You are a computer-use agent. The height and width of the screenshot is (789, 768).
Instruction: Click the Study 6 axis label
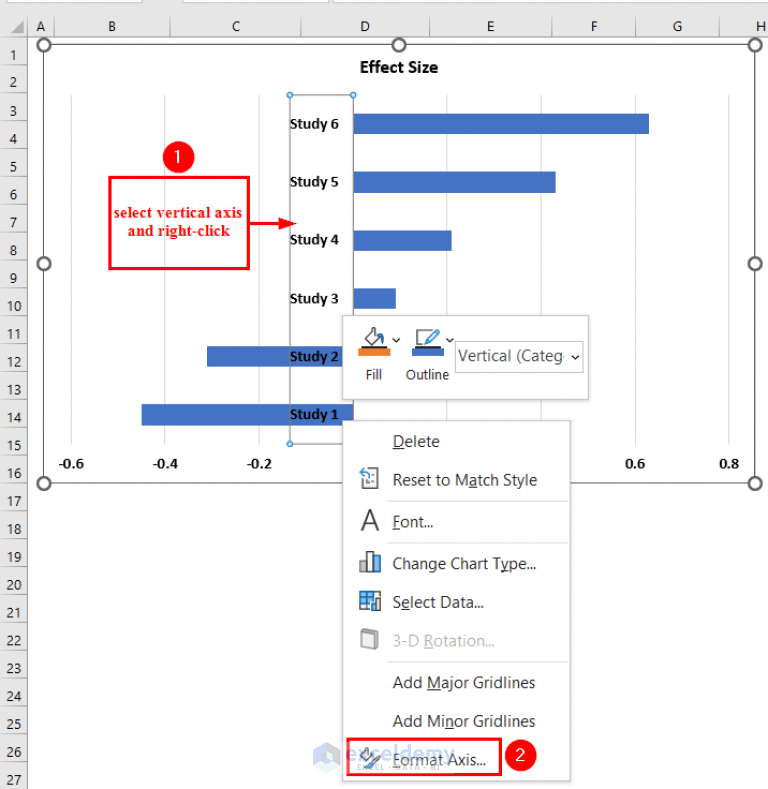coord(314,124)
